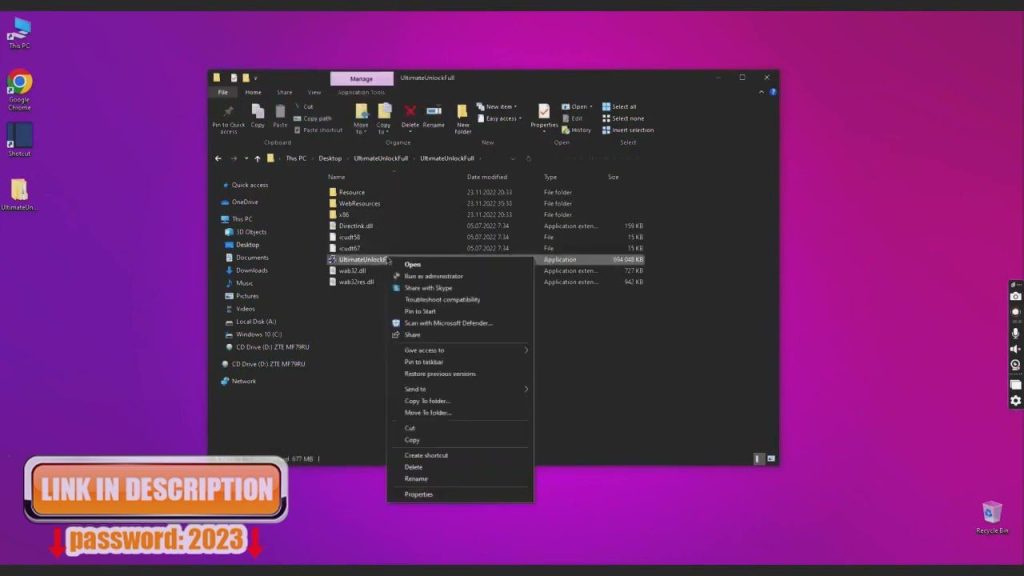Switch to thumbnail view using status bar icon
1024x576 pixels.
pyautogui.click(x=768, y=457)
